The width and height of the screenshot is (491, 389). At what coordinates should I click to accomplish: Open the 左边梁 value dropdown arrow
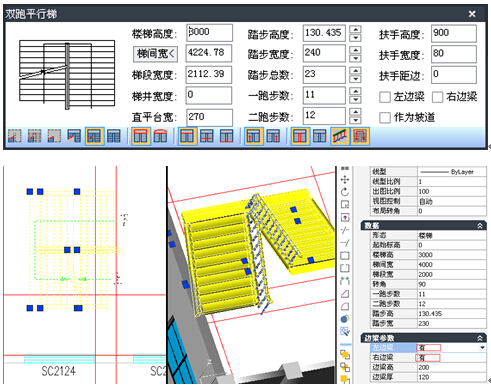coord(482,348)
